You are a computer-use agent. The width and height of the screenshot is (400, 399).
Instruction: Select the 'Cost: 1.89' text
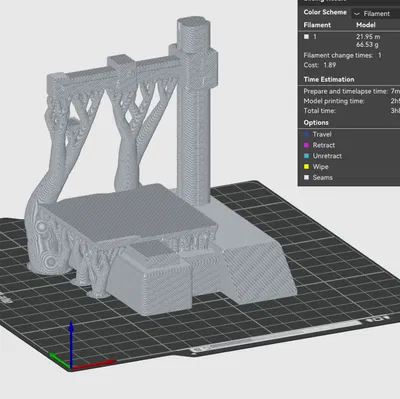(x=320, y=65)
